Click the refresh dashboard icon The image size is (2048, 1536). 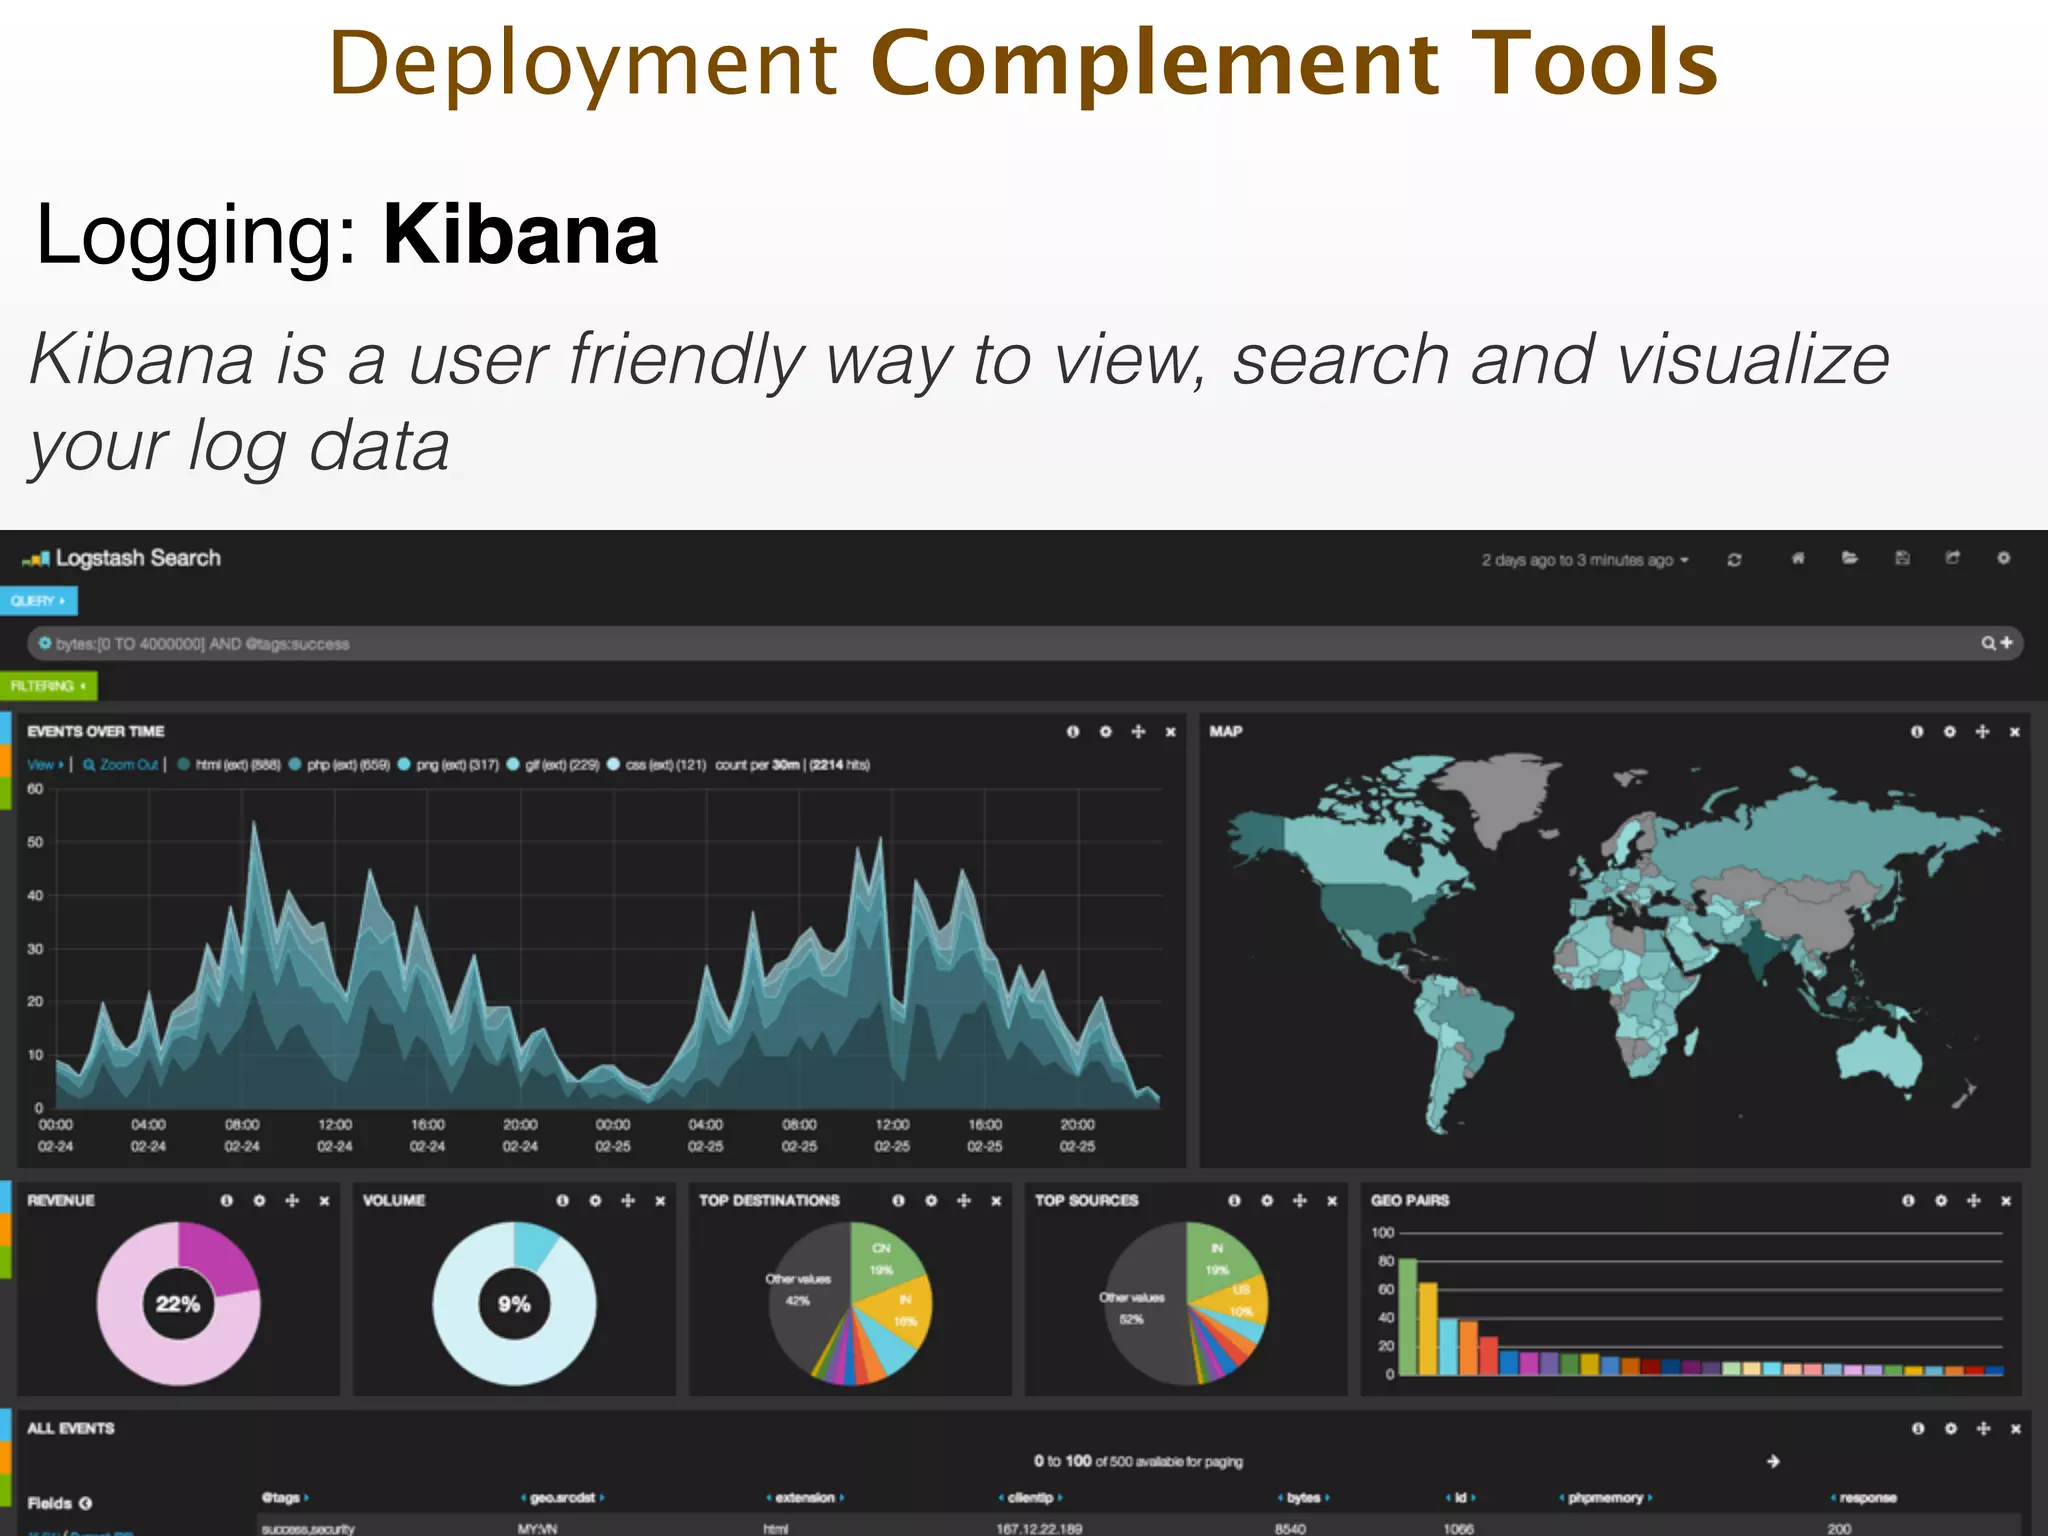tap(1734, 560)
